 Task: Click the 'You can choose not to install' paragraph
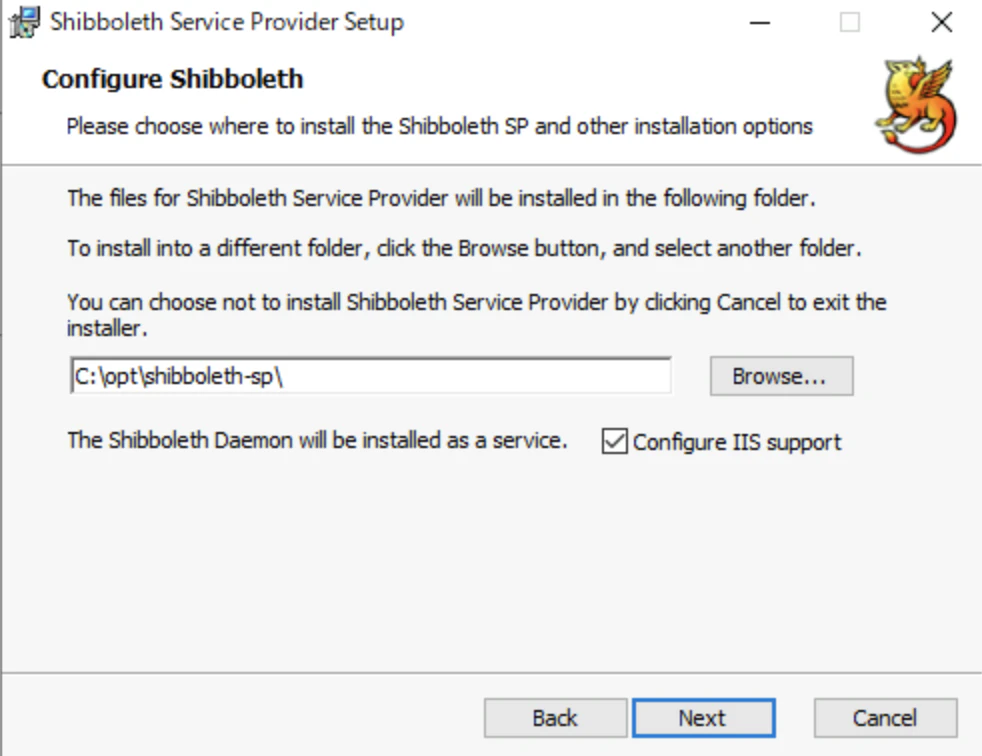(477, 315)
